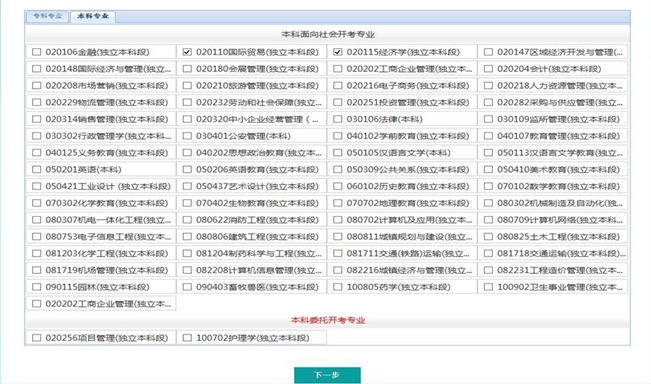Tick the 070302化学教育 checkbox

pos(37,203)
